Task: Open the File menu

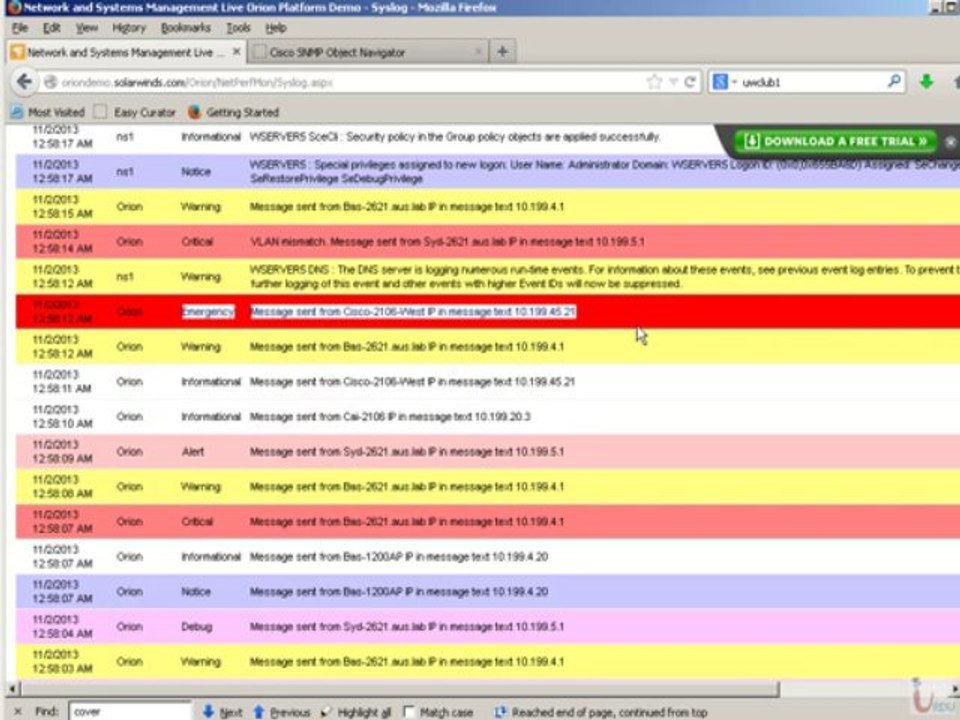Action: coord(20,28)
